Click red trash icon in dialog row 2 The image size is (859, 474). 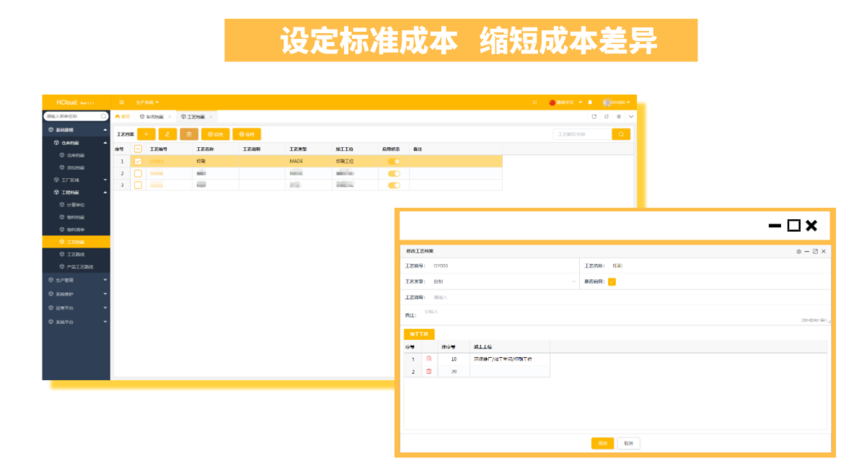[x=429, y=371]
